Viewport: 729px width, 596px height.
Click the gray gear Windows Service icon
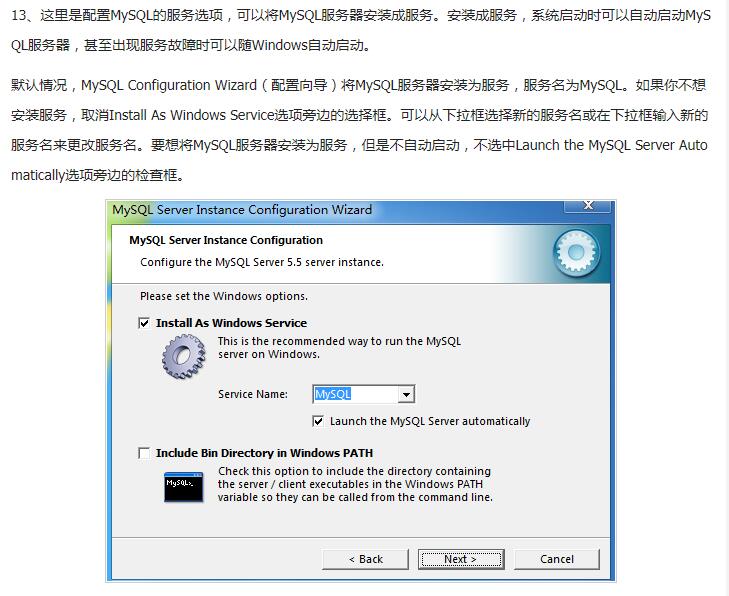pos(184,357)
